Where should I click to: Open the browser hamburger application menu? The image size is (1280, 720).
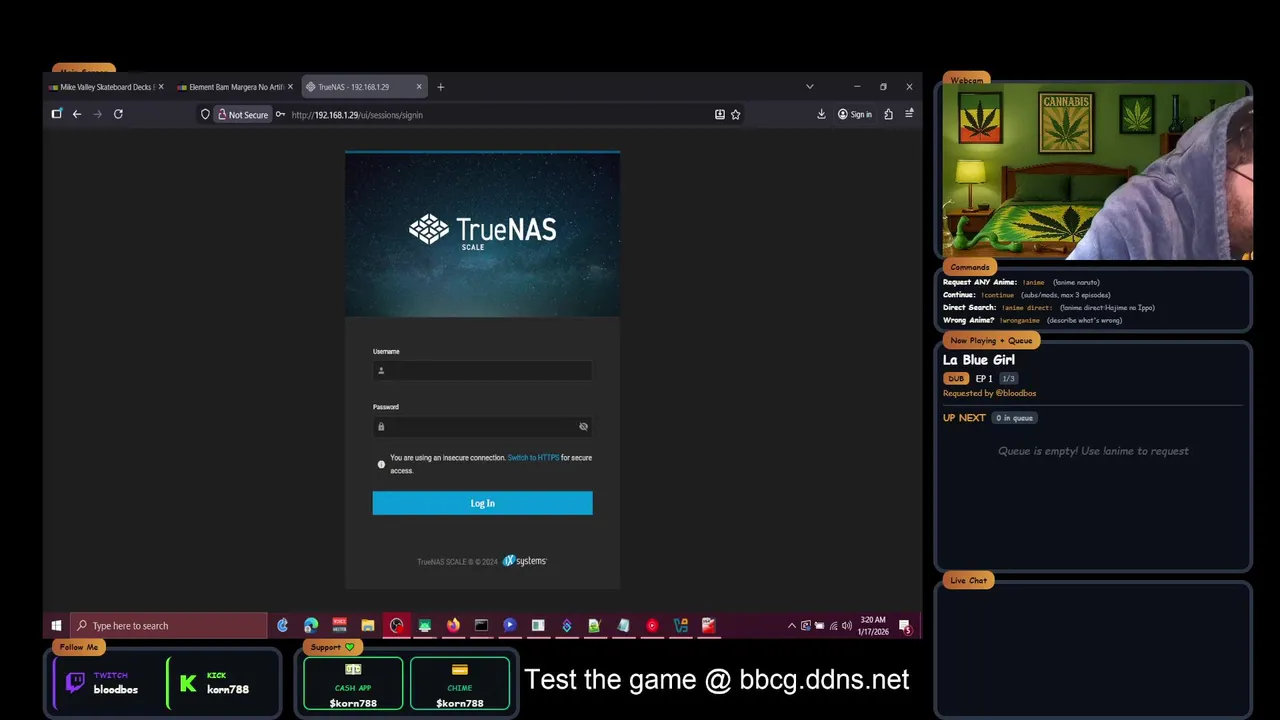(x=909, y=115)
